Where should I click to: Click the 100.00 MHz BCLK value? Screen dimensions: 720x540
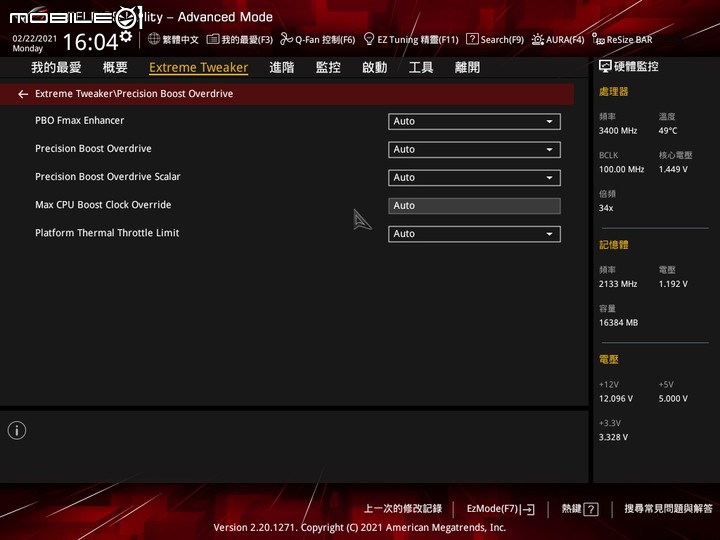621,169
